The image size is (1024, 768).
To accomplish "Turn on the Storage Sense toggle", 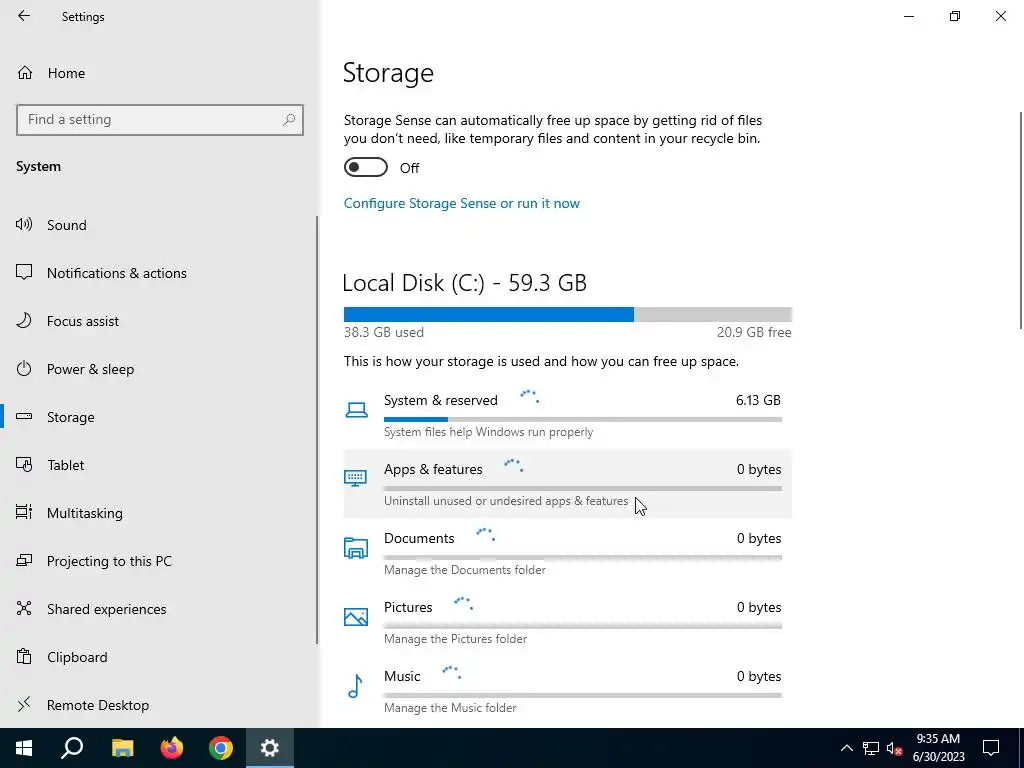I will (x=366, y=167).
